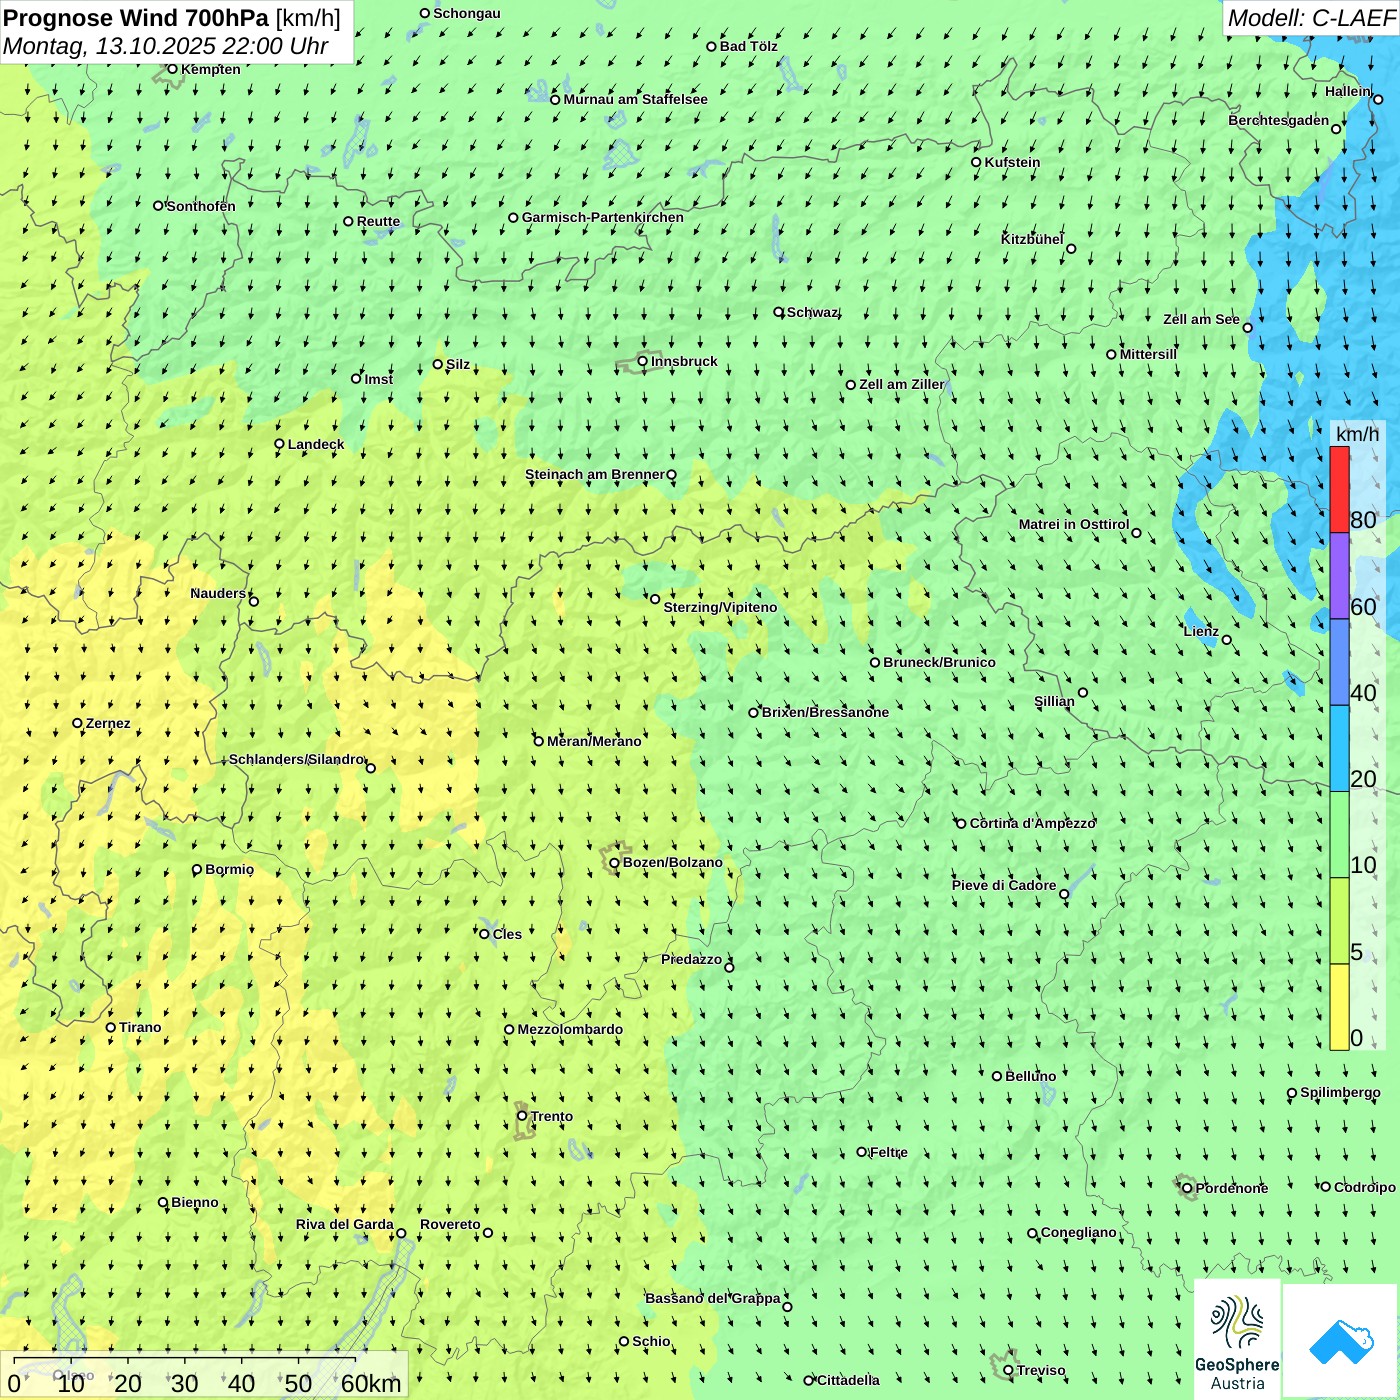Click the red 80 km/h legend color

tap(1339, 490)
